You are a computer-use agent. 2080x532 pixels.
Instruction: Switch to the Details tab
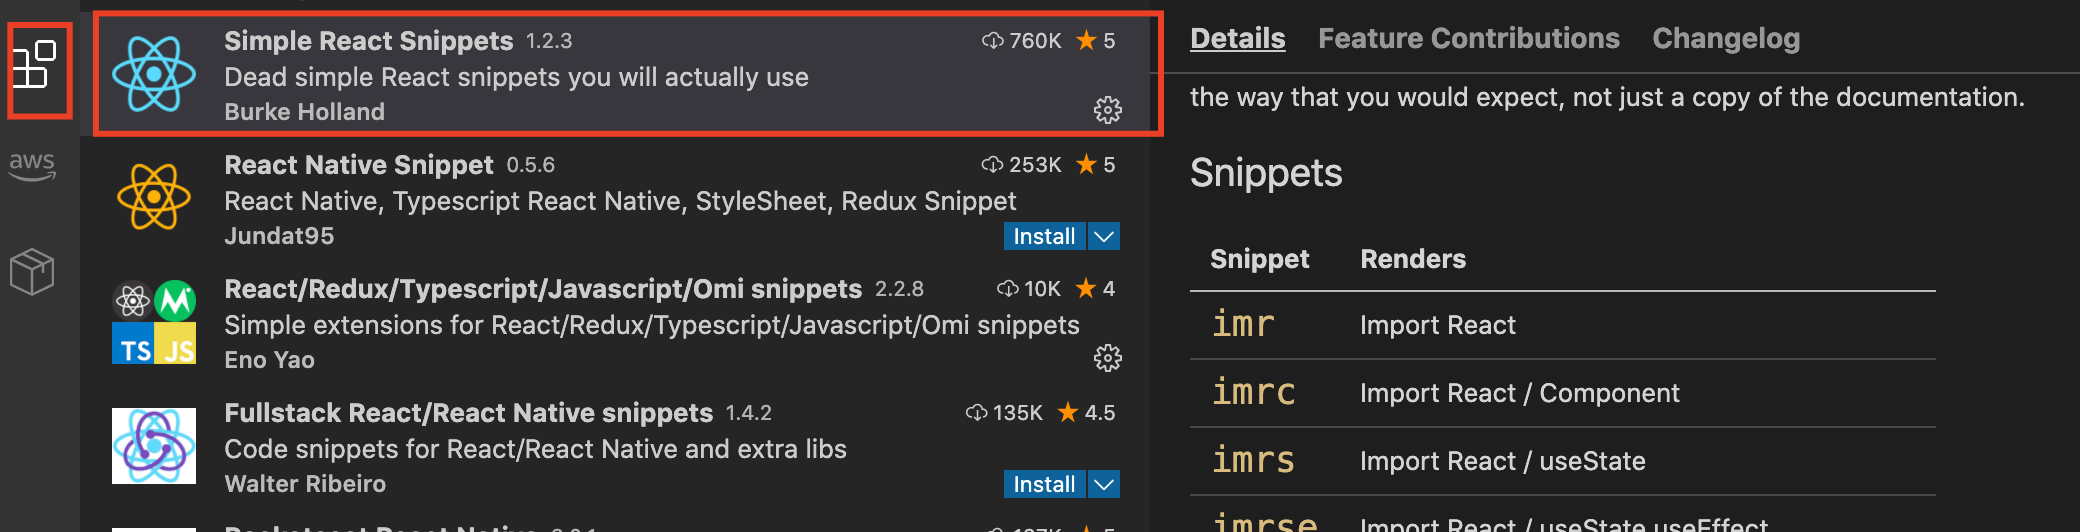[x=1237, y=39]
